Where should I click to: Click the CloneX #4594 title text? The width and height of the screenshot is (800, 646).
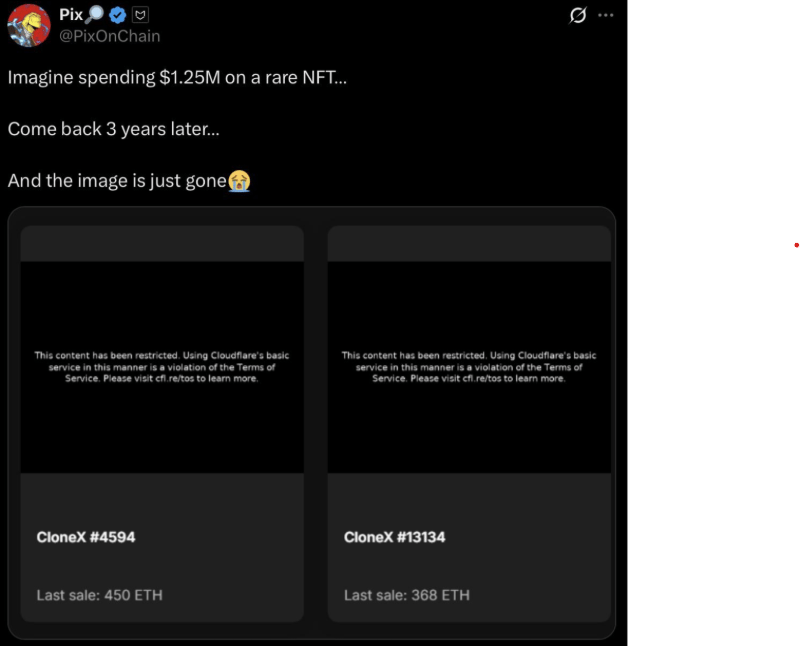86,537
